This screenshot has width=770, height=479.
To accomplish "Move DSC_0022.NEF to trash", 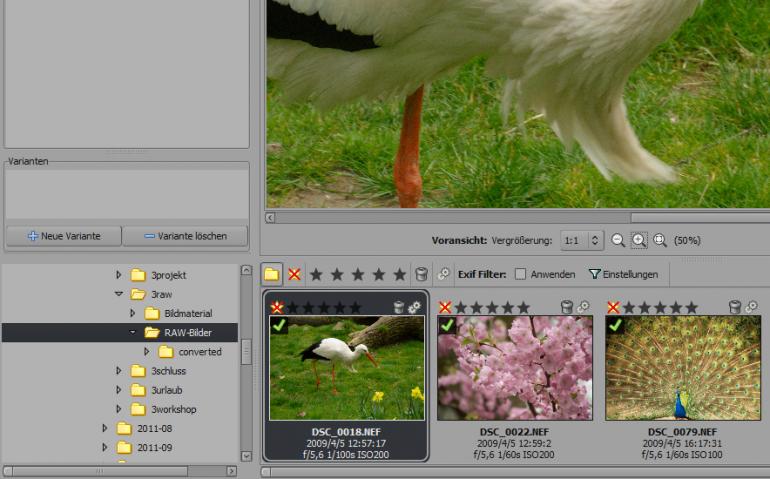I will (x=567, y=308).
